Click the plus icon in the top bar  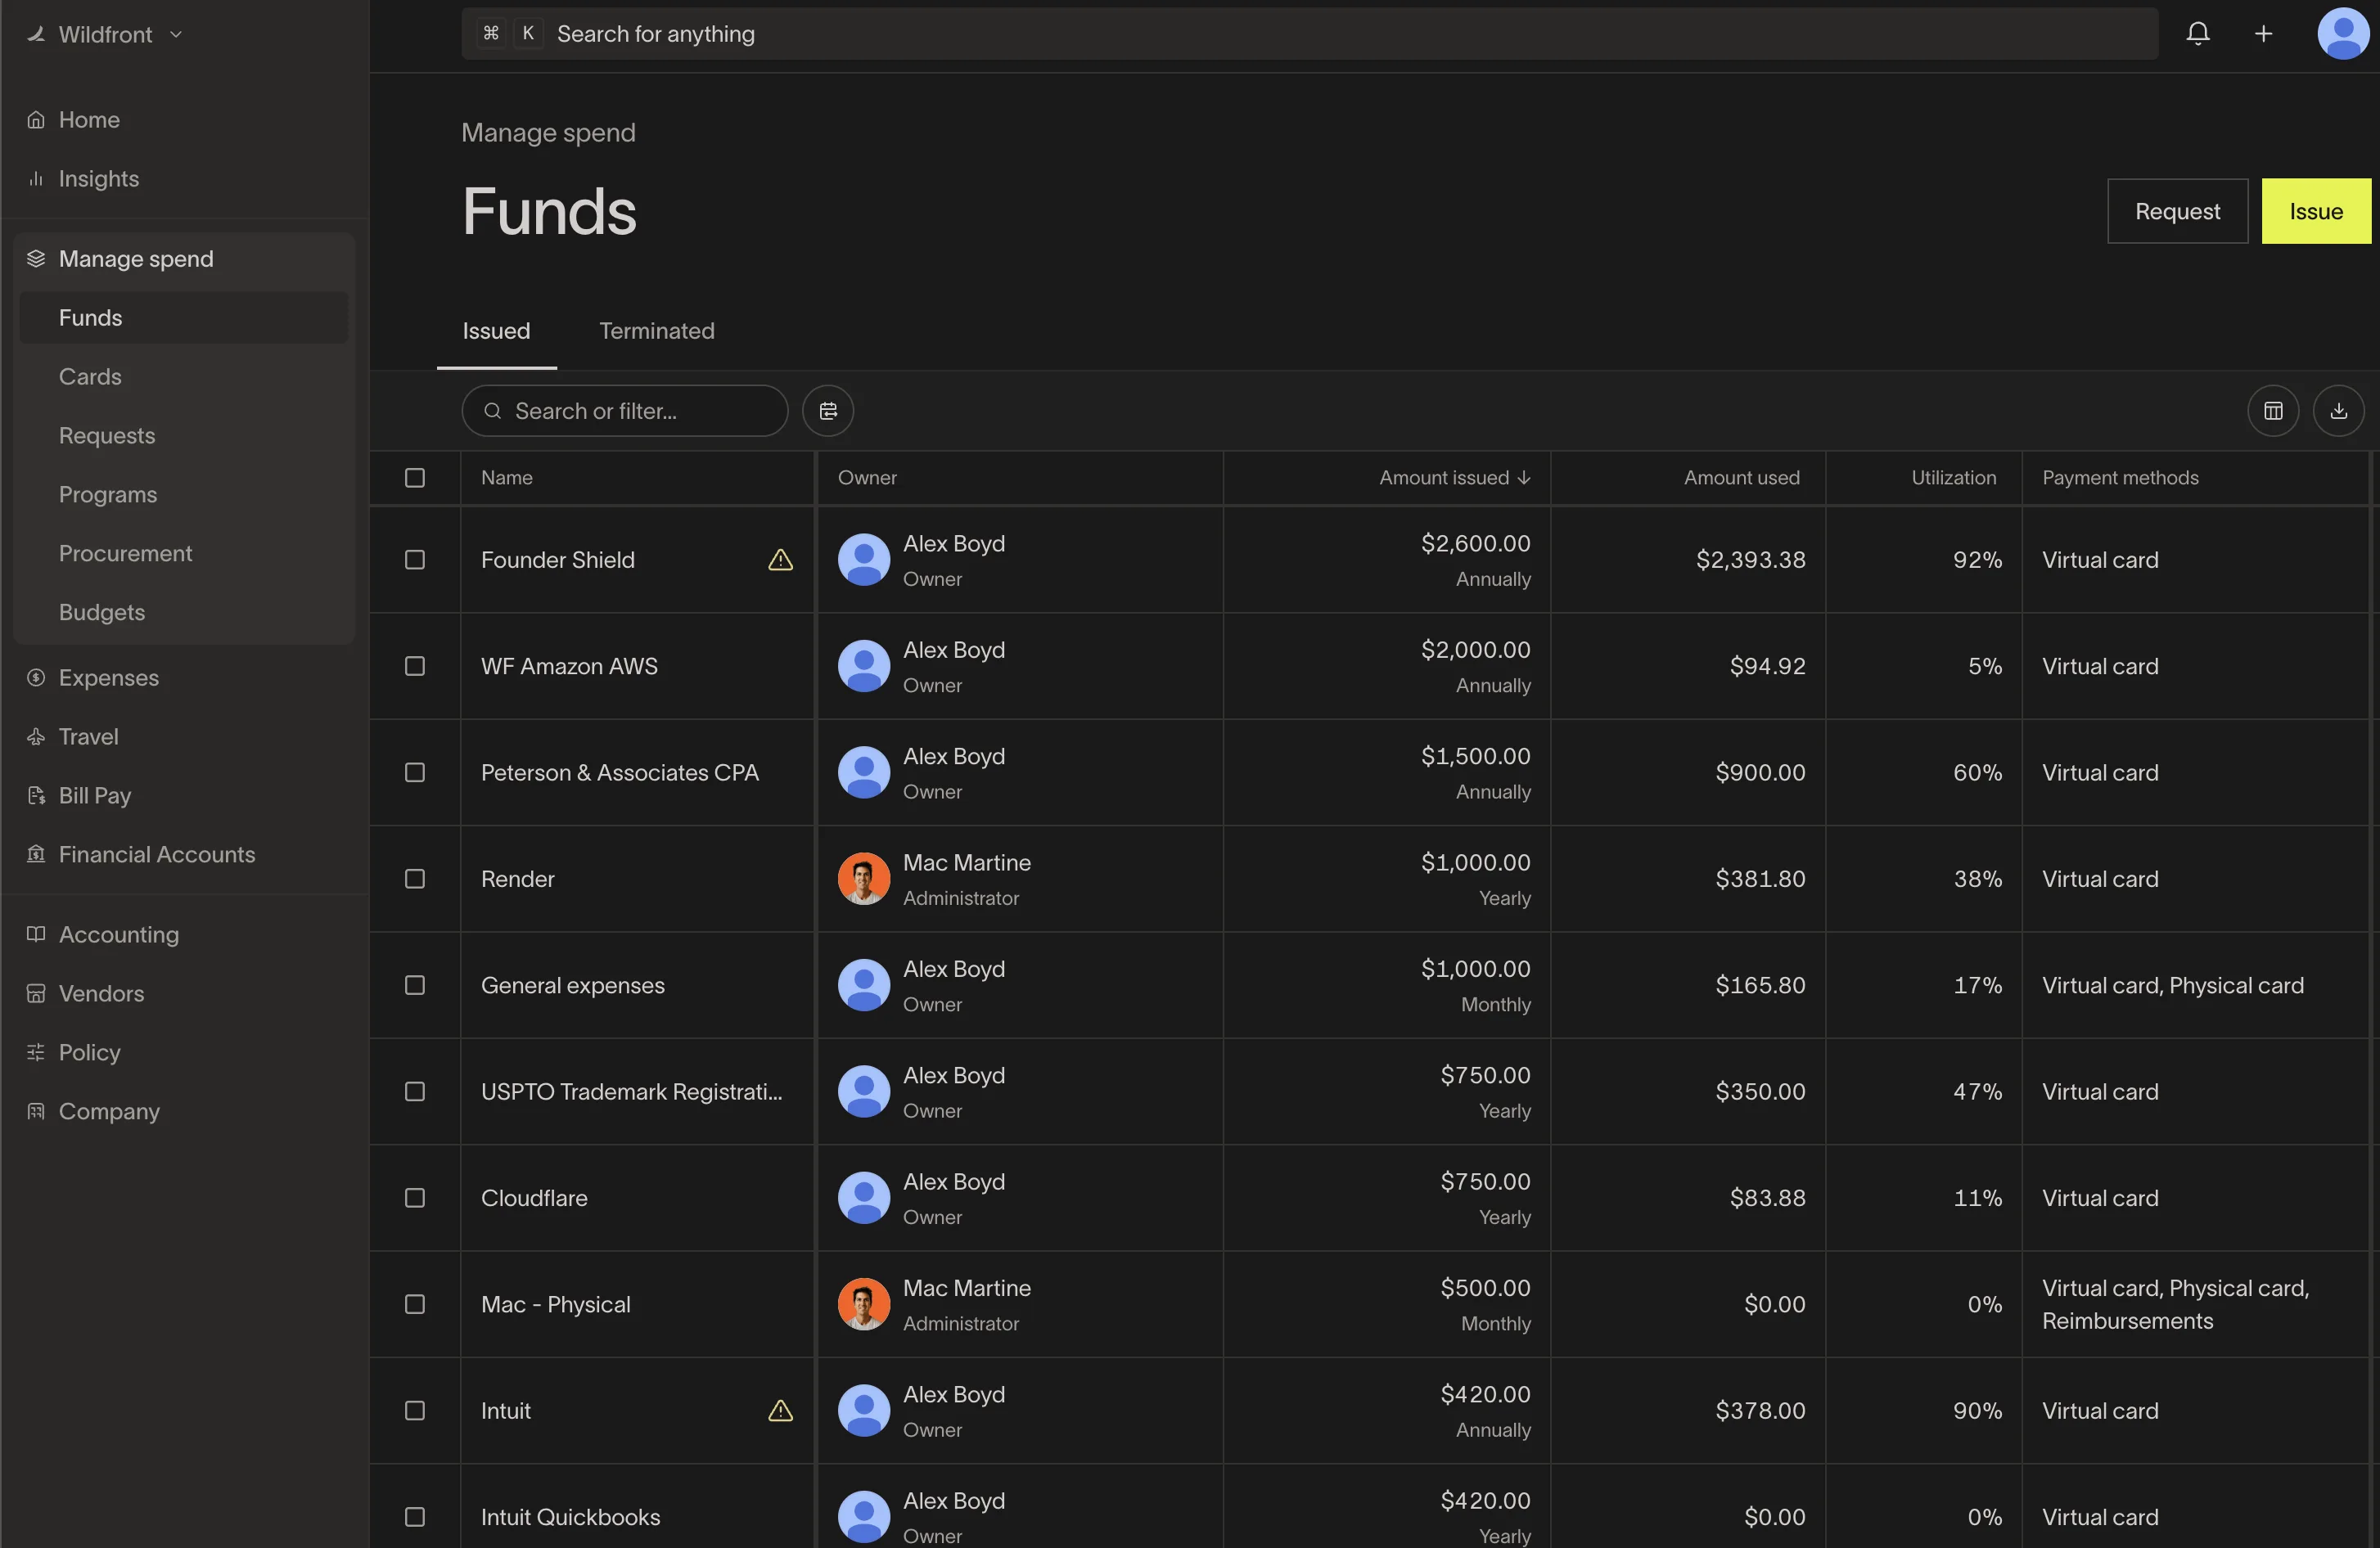tap(2264, 33)
